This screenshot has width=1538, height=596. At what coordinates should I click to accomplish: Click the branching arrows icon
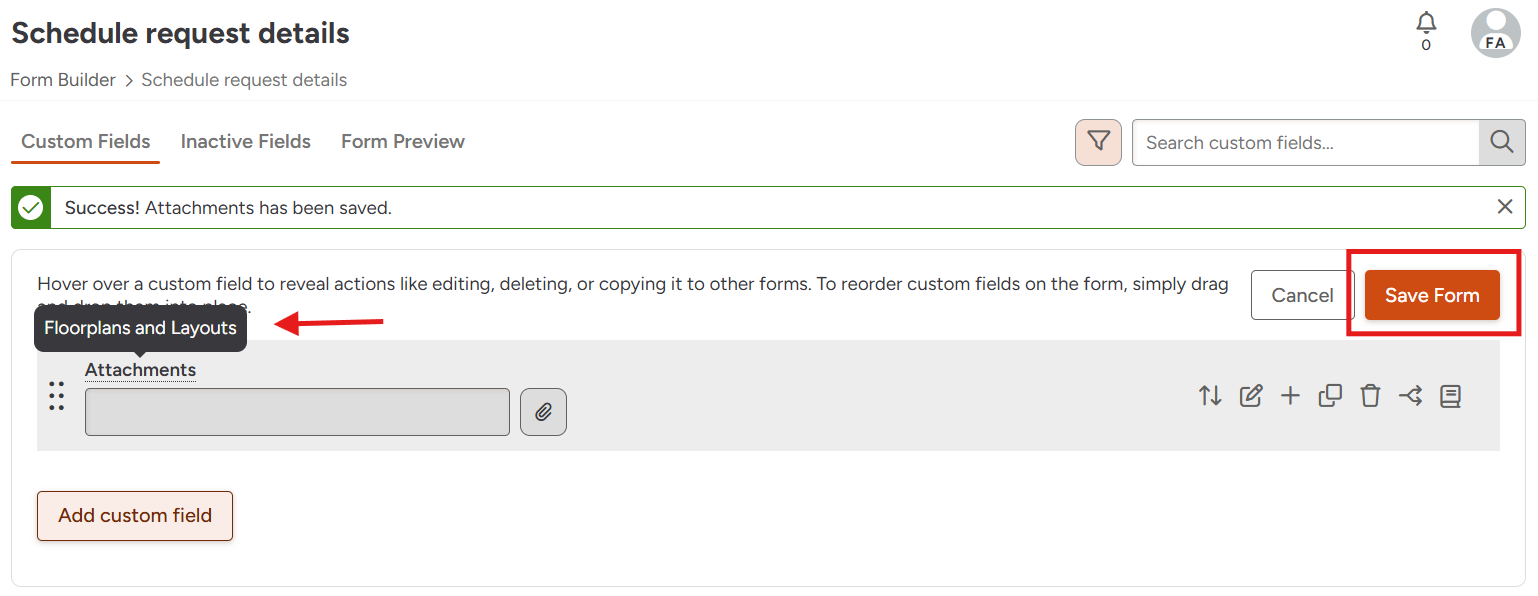tap(1410, 396)
